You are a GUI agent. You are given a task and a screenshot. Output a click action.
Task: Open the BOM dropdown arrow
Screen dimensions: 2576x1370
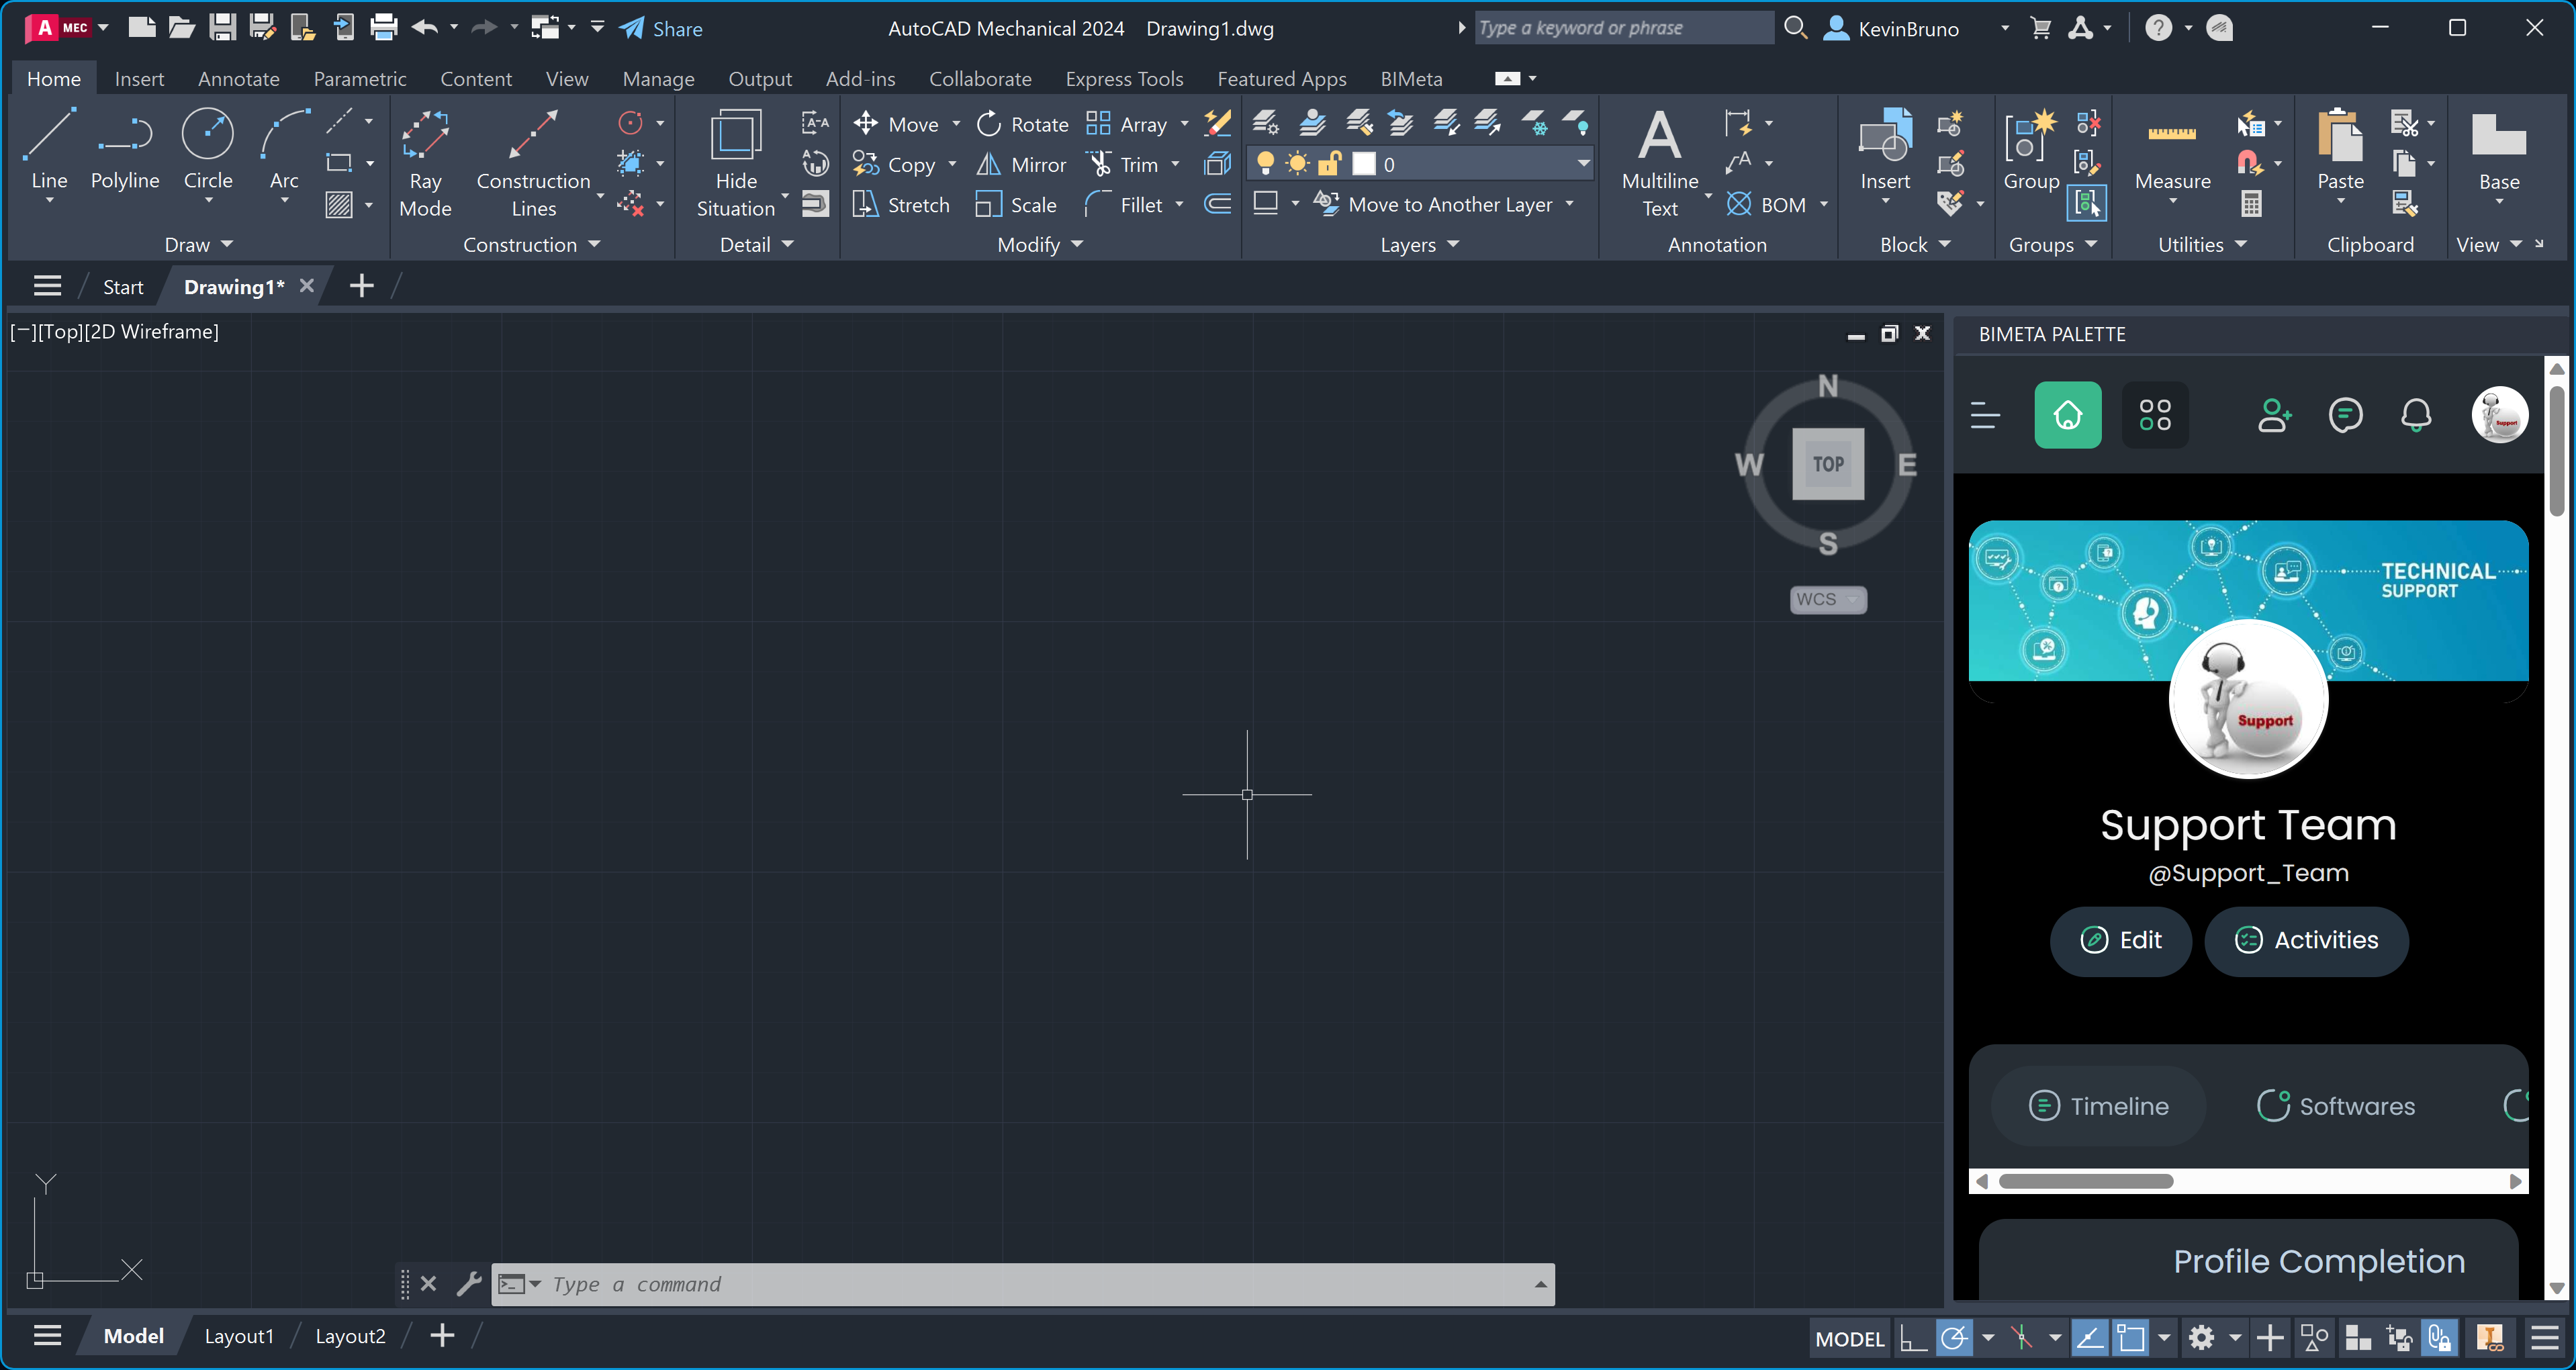(1823, 204)
